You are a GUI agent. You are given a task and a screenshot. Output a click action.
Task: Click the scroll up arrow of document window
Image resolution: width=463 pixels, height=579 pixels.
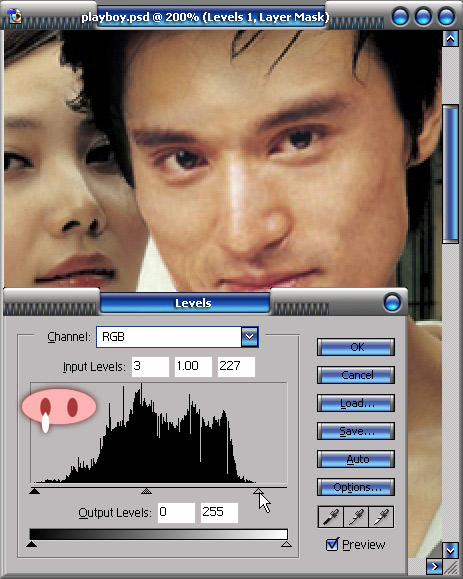[x=450, y=38]
